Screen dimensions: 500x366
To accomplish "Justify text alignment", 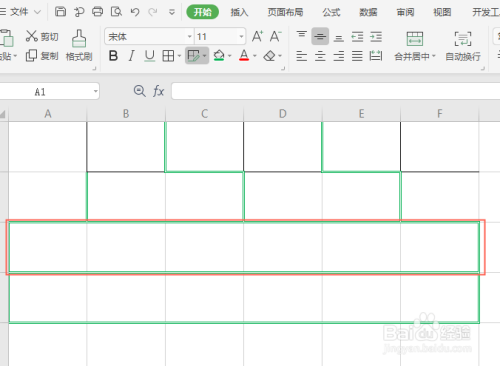I will 357,56.
